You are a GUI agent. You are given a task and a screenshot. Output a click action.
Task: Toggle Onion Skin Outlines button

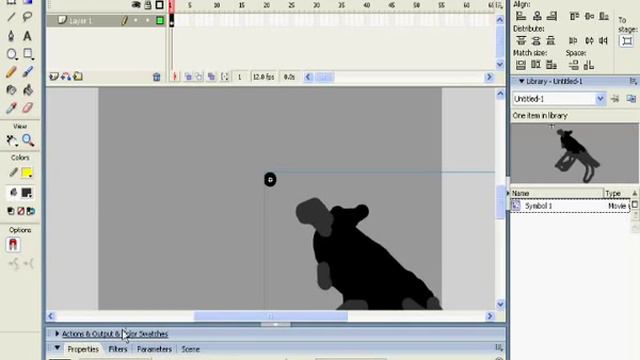coord(199,77)
